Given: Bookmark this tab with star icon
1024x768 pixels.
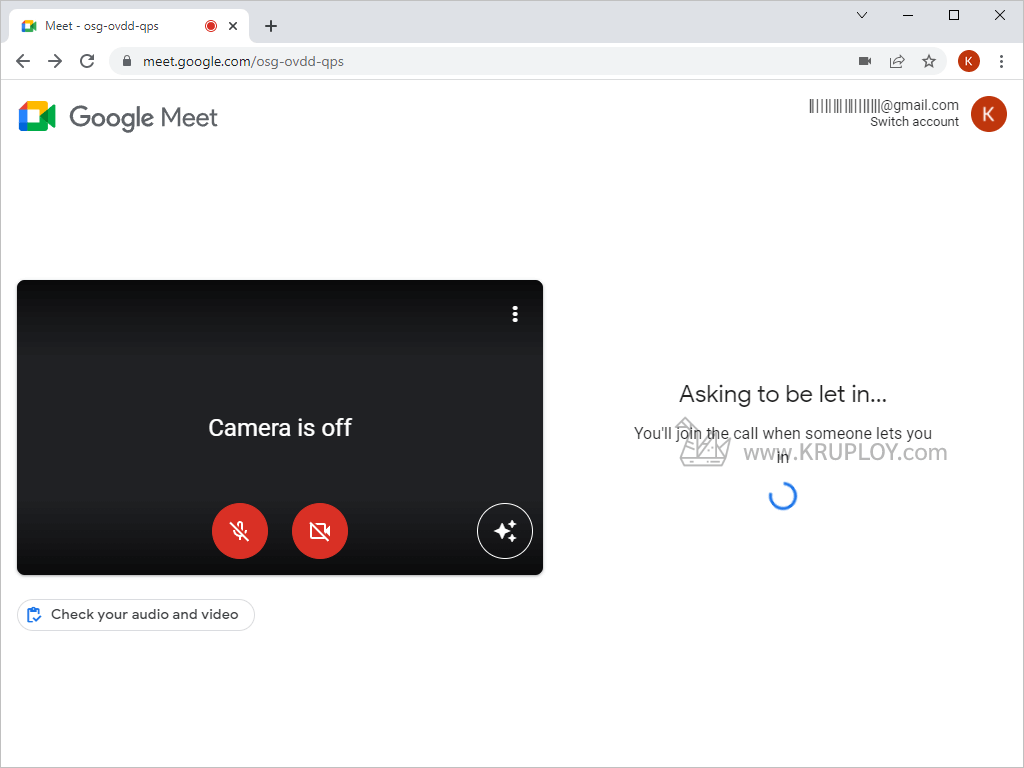Looking at the screenshot, I should (x=929, y=61).
